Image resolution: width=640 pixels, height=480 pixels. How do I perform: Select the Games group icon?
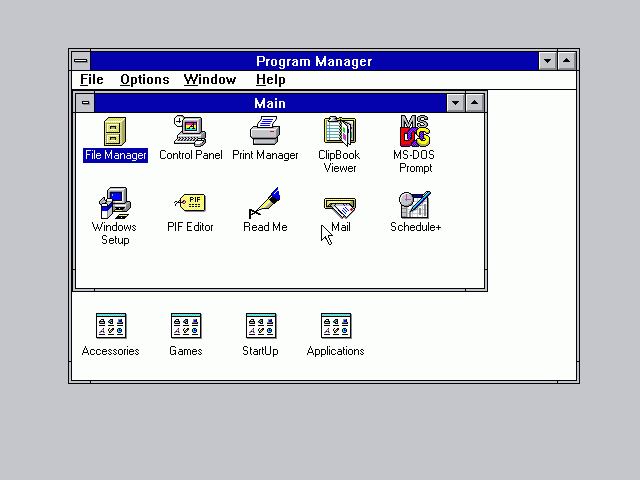click(x=186, y=326)
